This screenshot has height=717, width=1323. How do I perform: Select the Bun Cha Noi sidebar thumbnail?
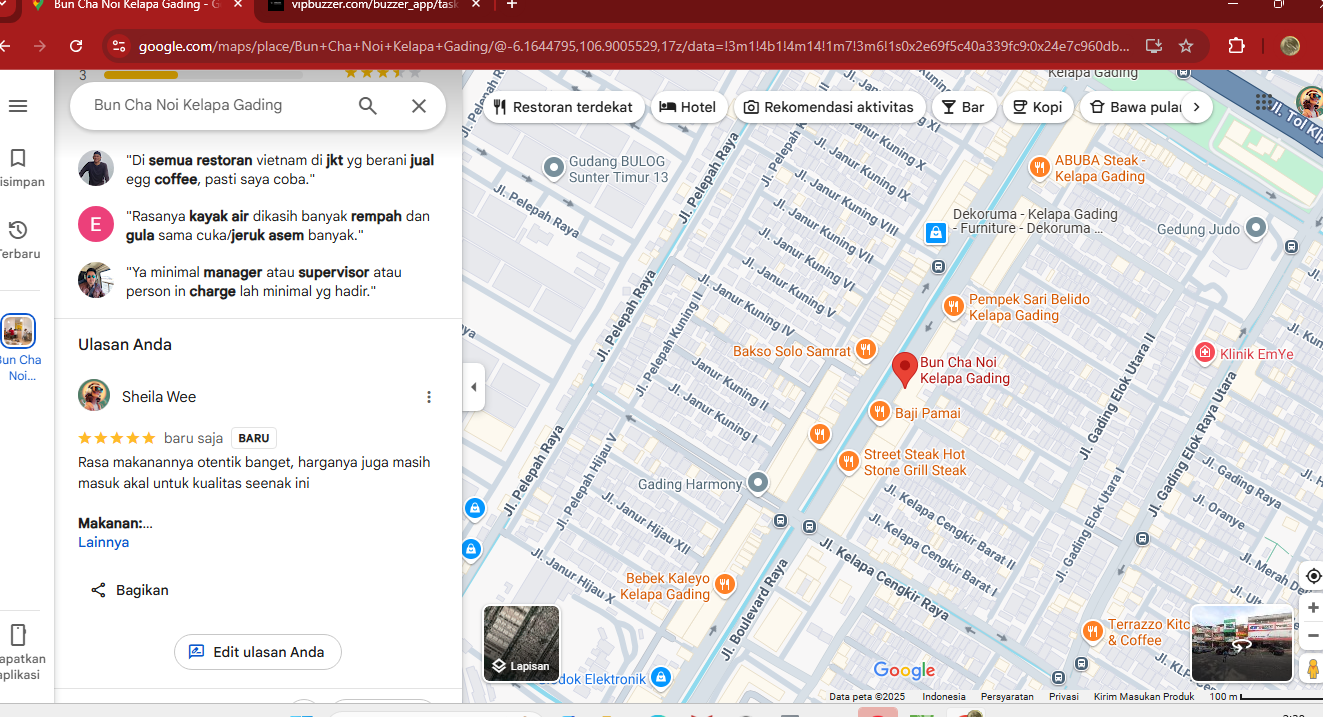(x=19, y=330)
